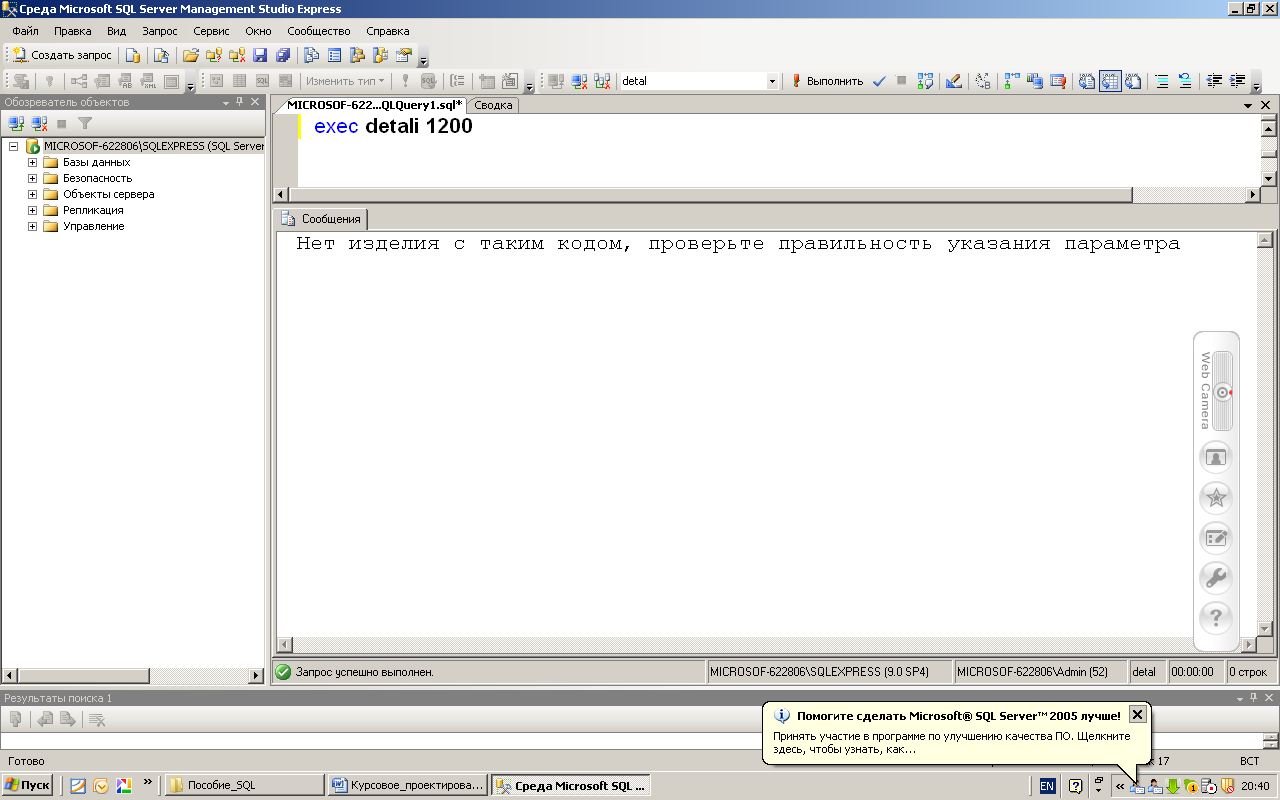Viewport: 1280px width, 800px height.
Task: Select the Управление tree item label
Action: (x=94, y=226)
